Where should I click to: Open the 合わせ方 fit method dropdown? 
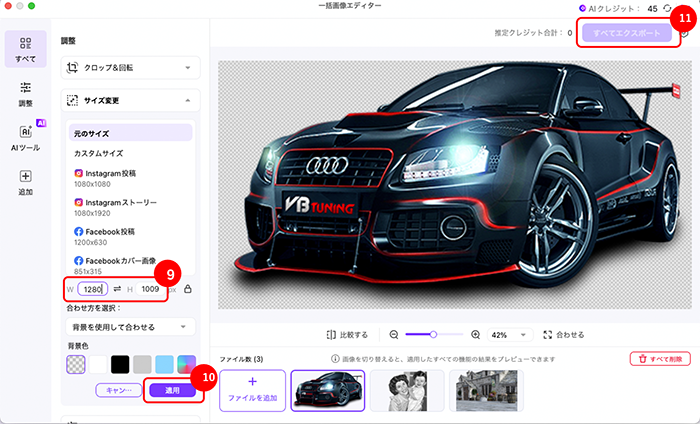[130, 326]
